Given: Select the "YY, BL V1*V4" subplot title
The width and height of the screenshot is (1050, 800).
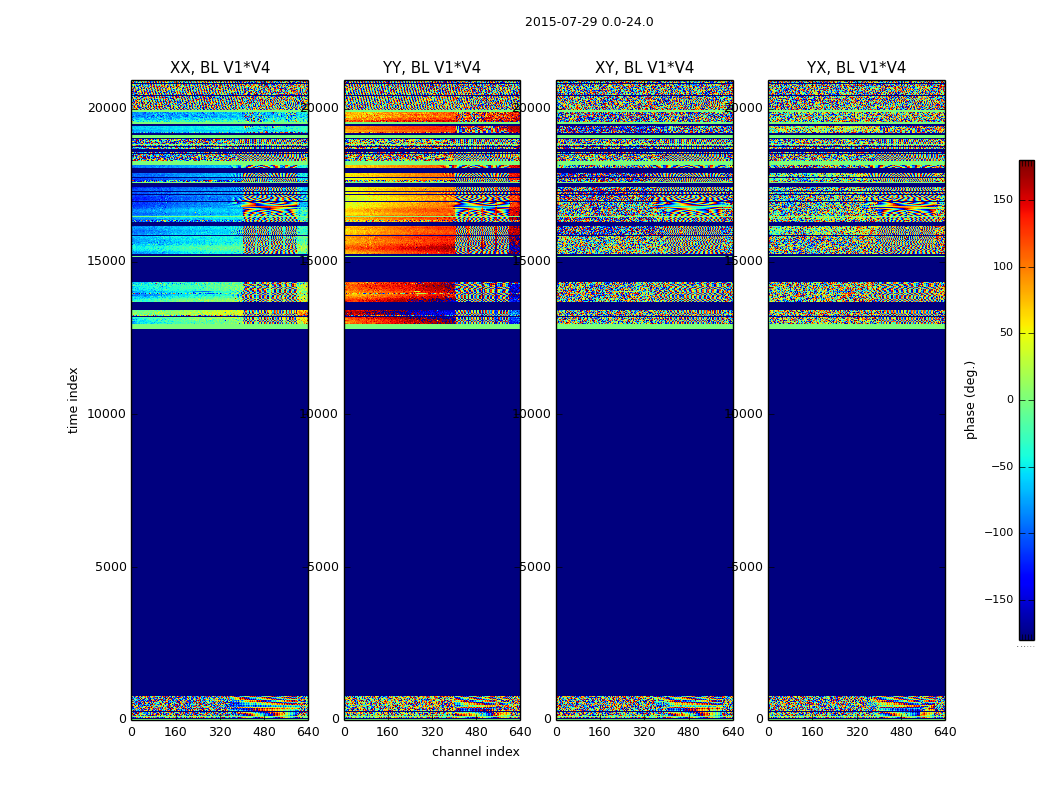Looking at the screenshot, I should [x=432, y=68].
